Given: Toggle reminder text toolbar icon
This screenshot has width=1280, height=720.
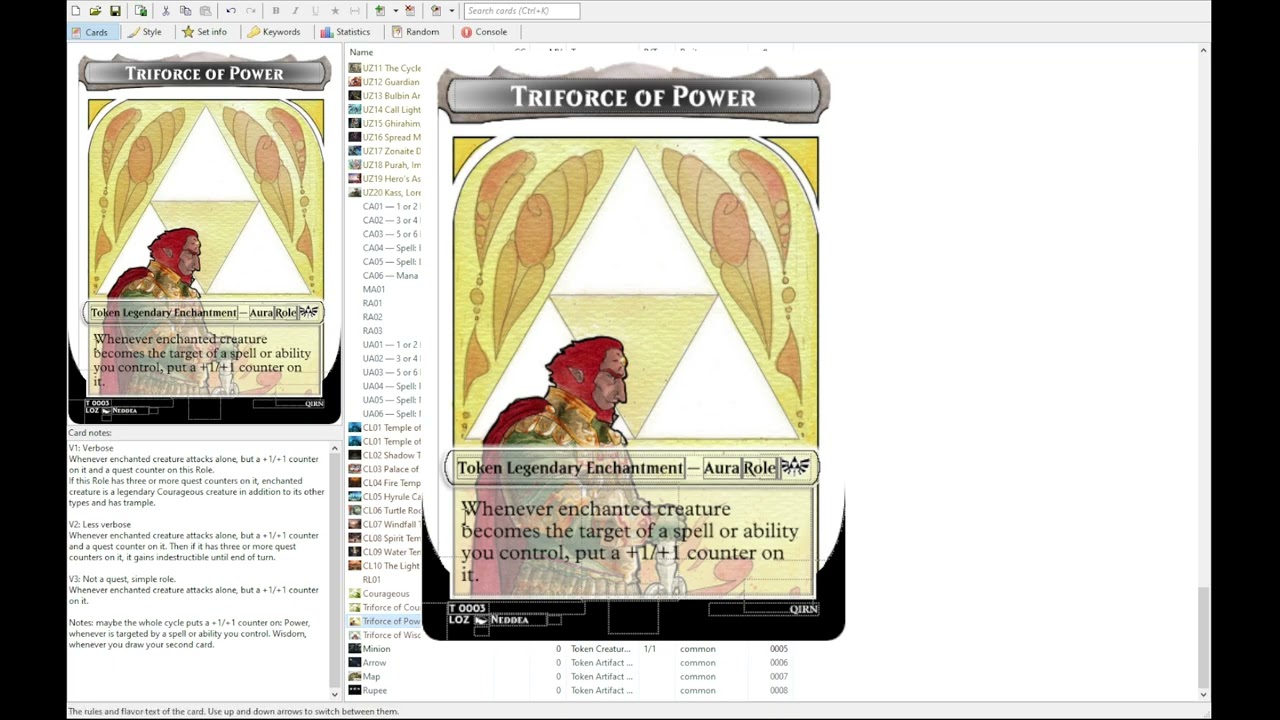Looking at the screenshot, I should 354,11.
